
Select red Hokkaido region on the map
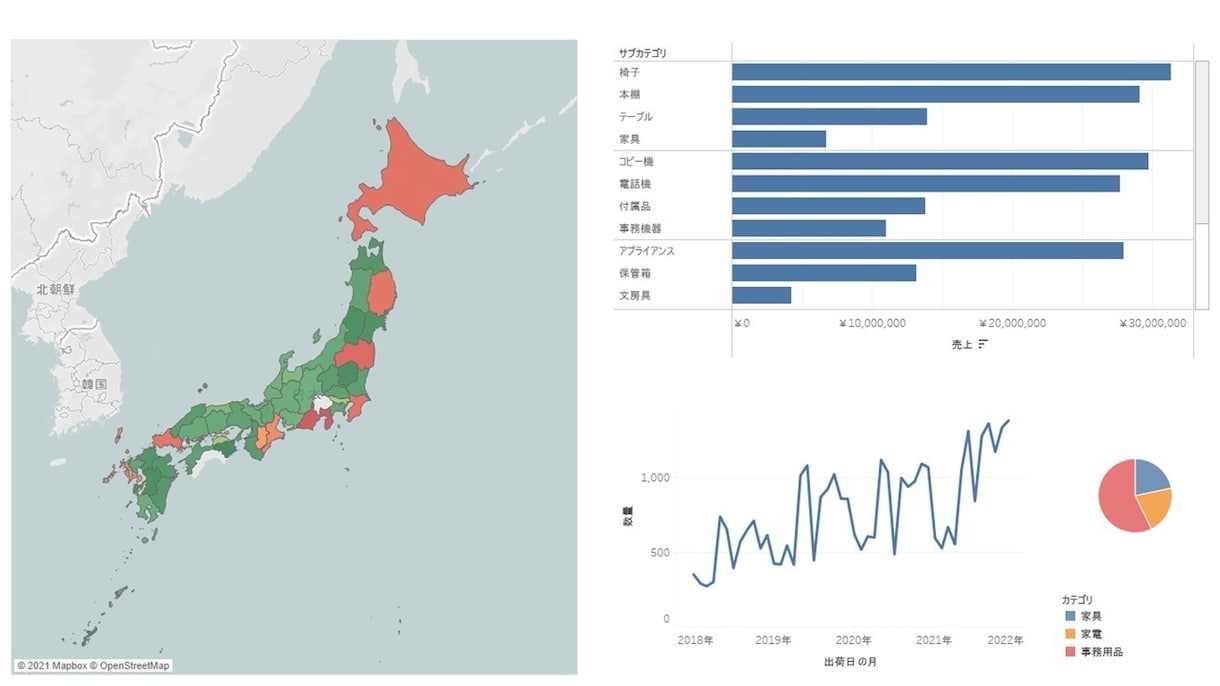[x=415, y=180]
